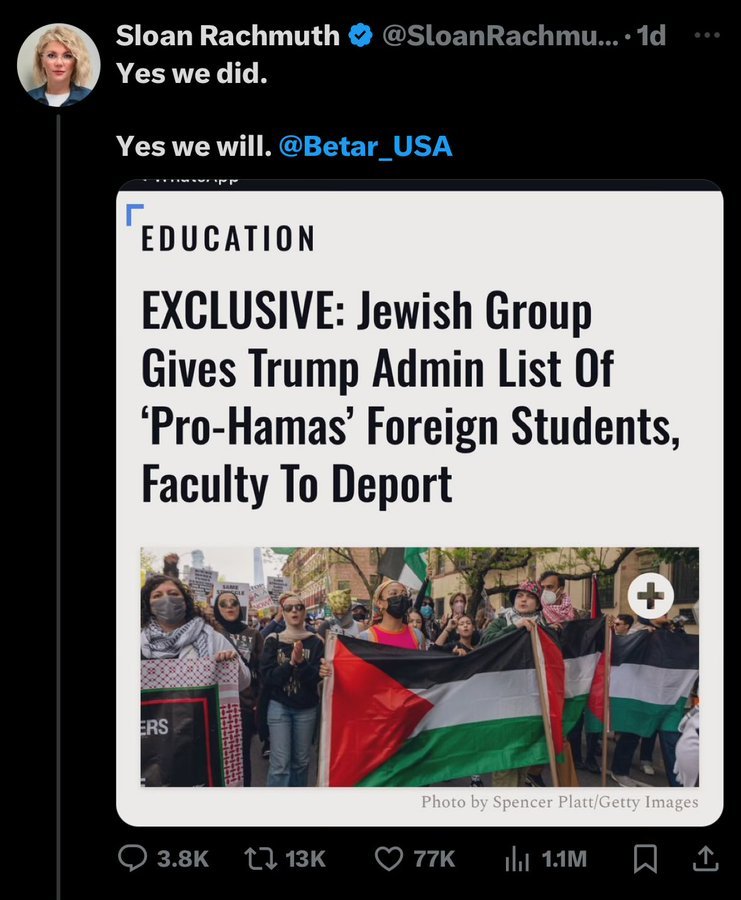This screenshot has width=741, height=900.
Task: Click the 13K reposts count
Action: [x=305, y=859]
